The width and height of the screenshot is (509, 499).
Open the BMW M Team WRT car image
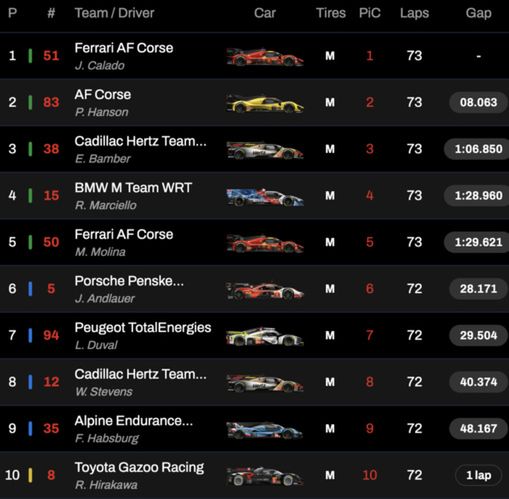(265, 197)
